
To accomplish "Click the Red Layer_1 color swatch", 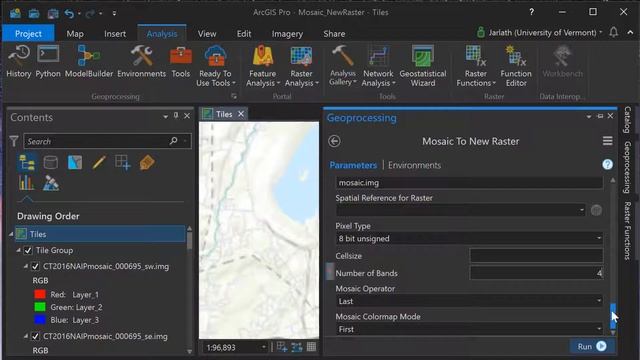I will 40,294.
